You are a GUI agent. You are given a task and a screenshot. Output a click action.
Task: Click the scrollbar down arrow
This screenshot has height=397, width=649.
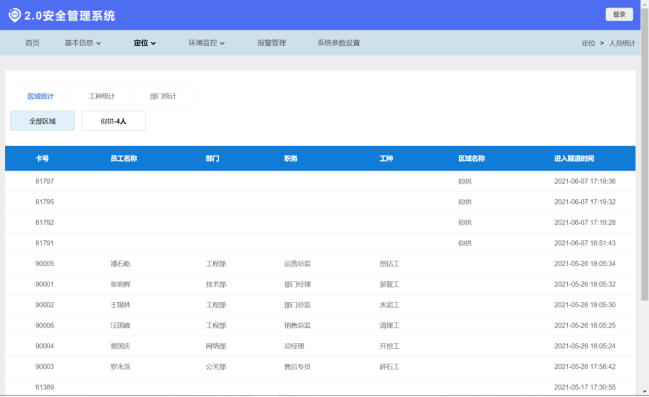tap(644, 392)
